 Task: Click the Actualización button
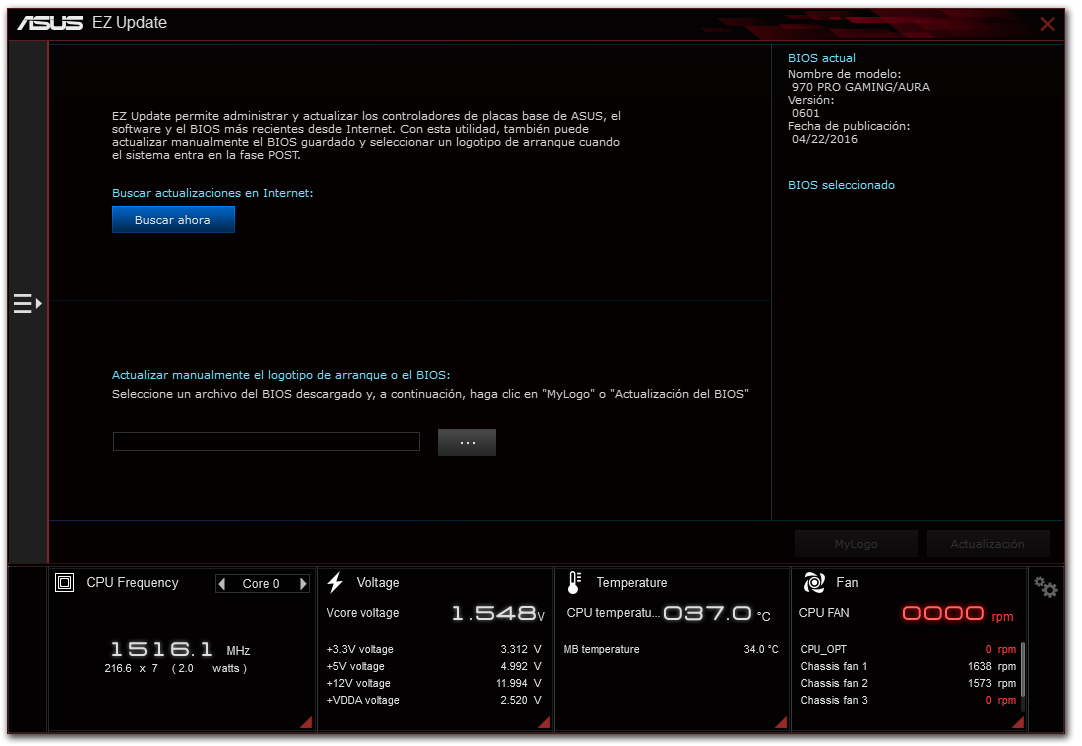click(x=987, y=544)
